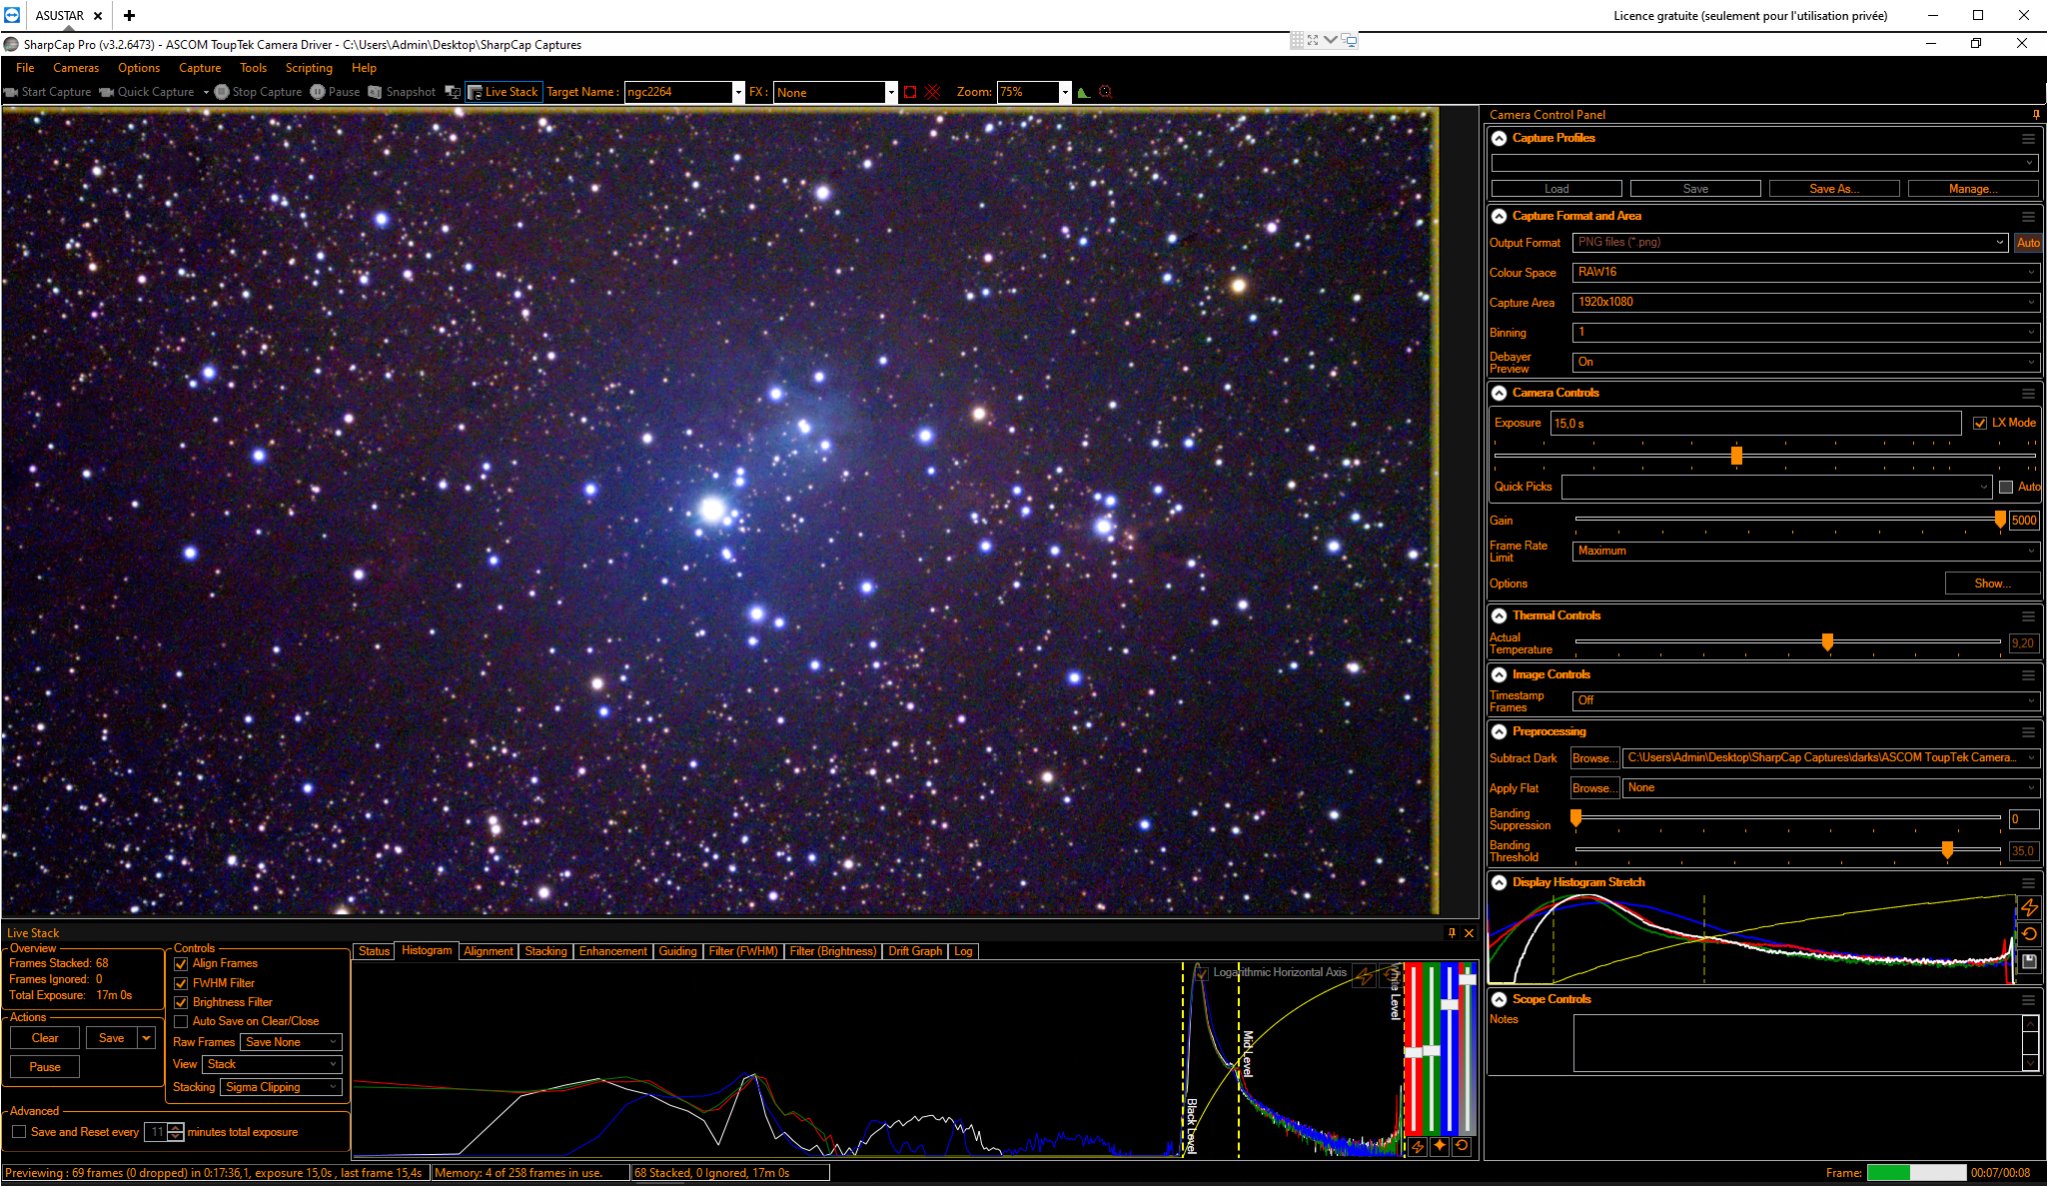The image size is (2048, 1187).
Task: Switch to the Alignment tab
Action: coord(488,952)
